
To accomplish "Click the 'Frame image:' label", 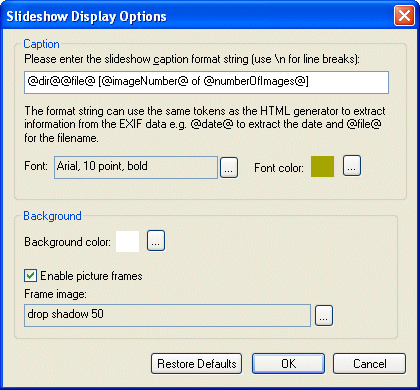I will pyautogui.click(x=55, y=294).
